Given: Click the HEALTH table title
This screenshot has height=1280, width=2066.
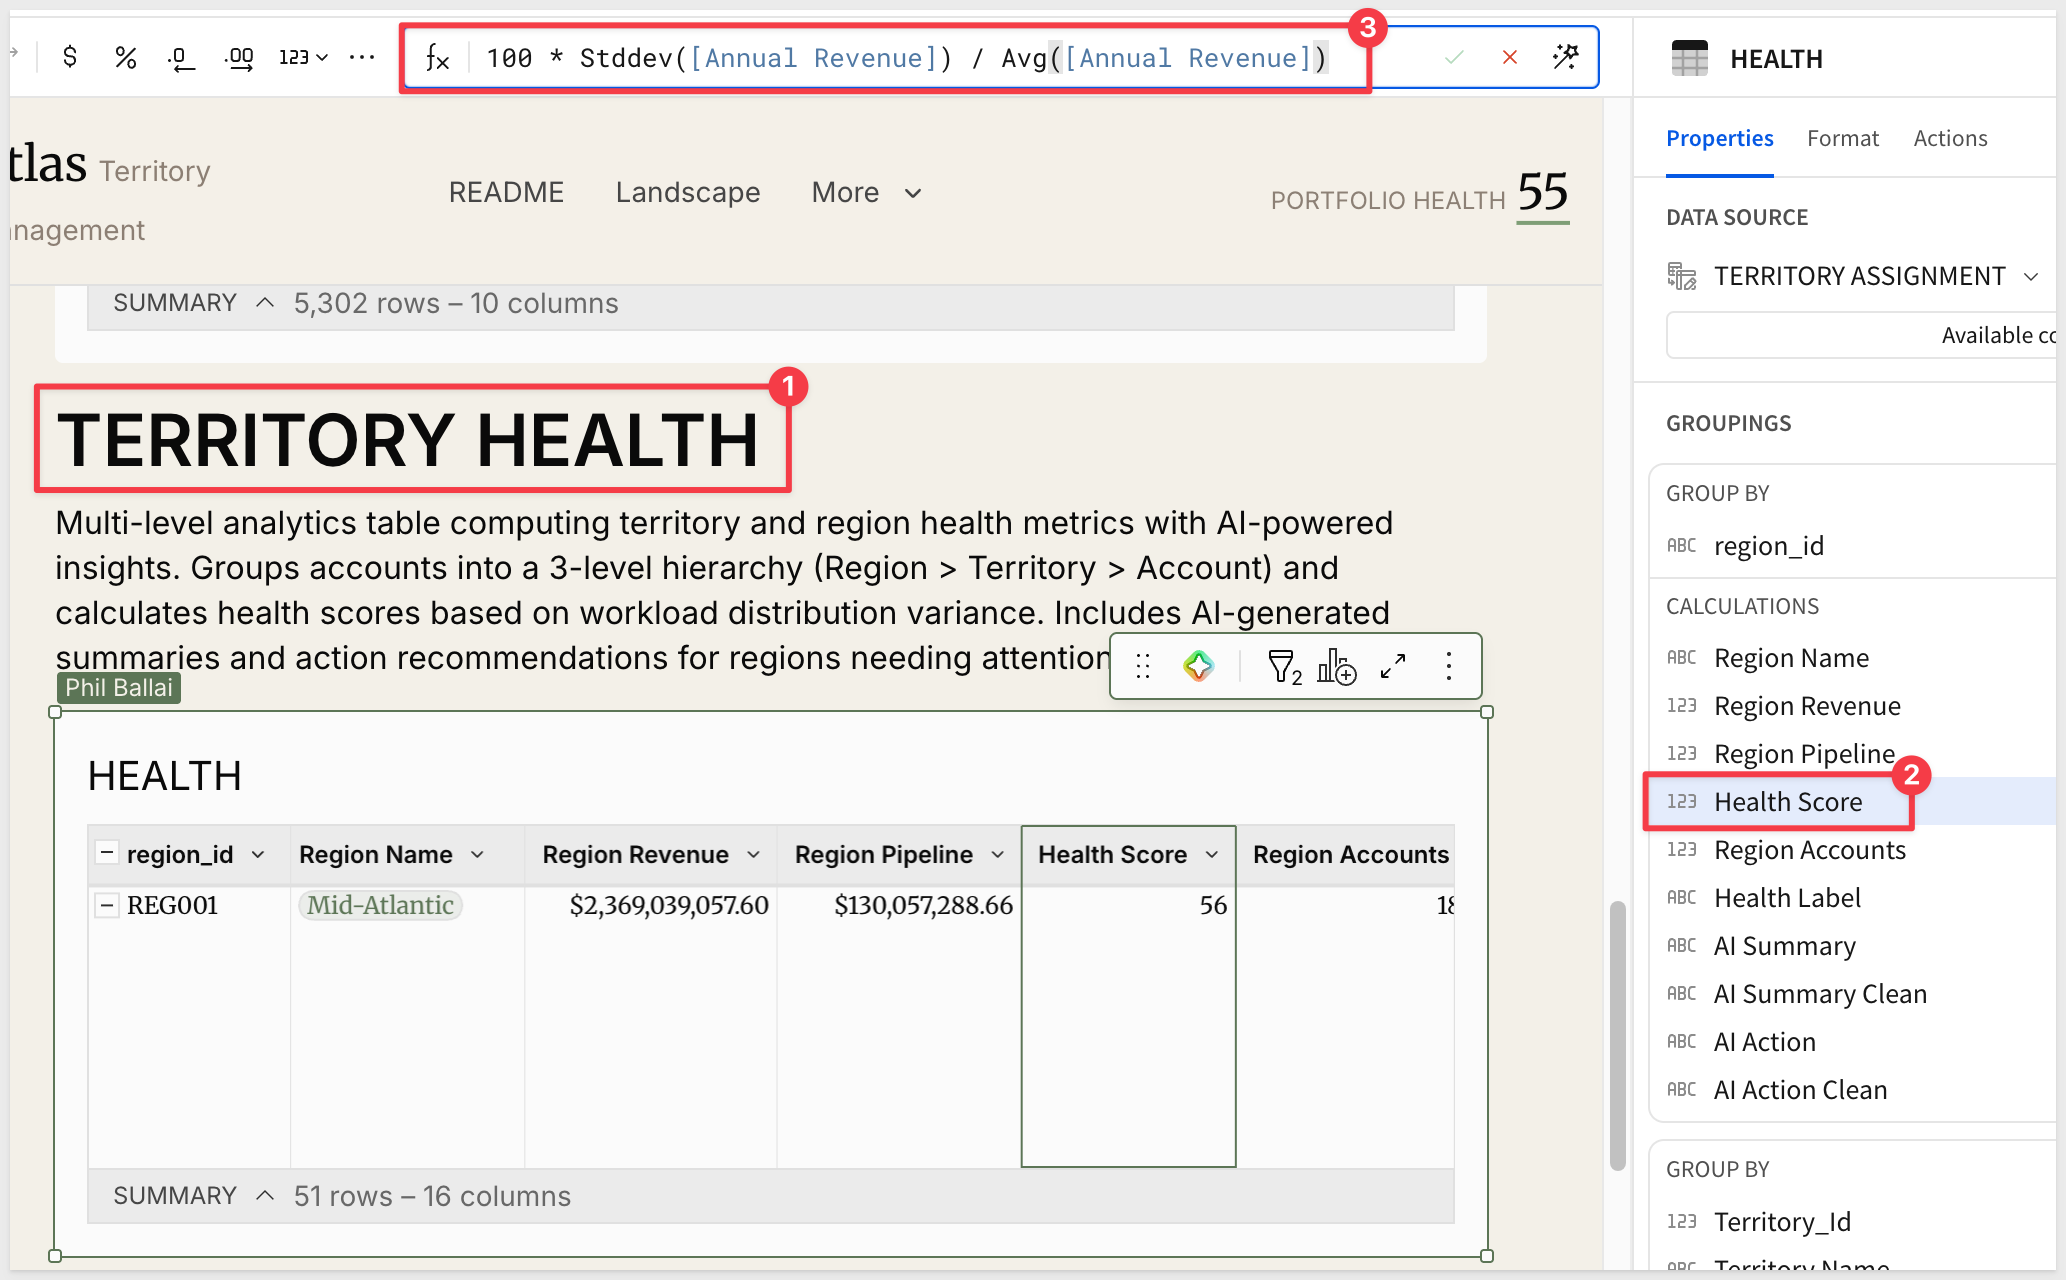Looking at the screenshot, I should (165, 776).
